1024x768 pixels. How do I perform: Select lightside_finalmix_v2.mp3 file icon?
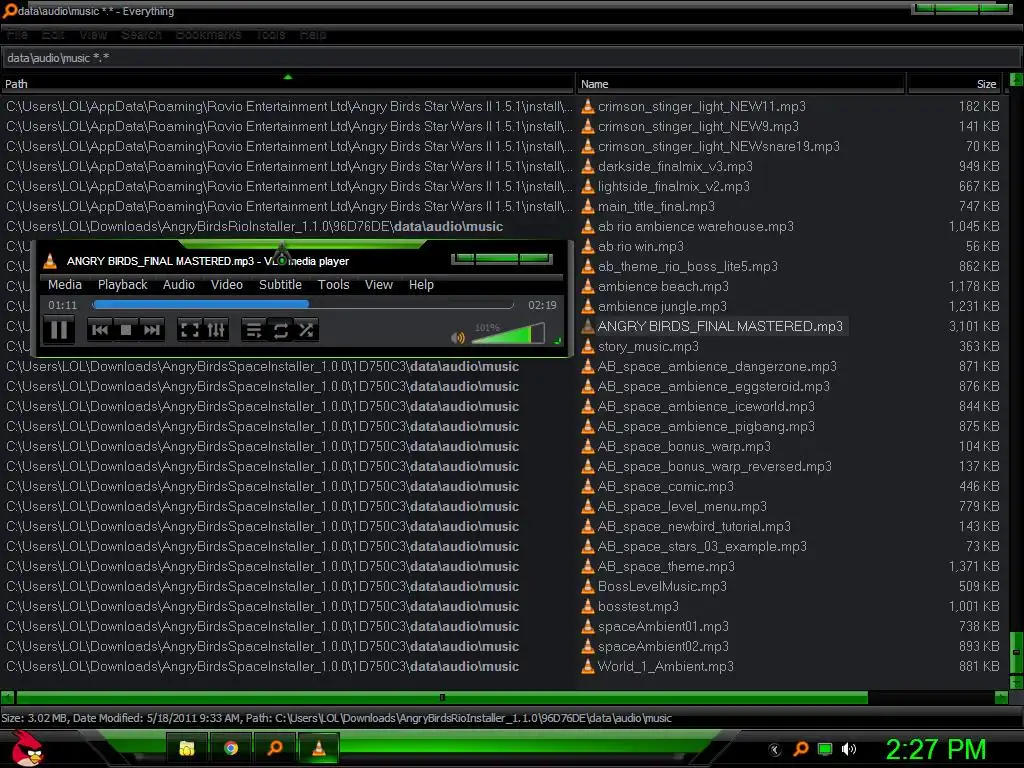tap(588, 187)
